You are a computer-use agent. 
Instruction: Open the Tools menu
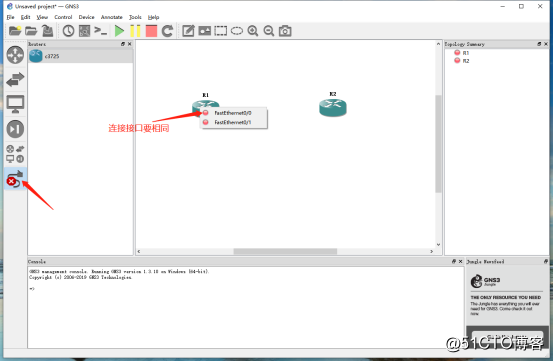(x=135, y=17)
